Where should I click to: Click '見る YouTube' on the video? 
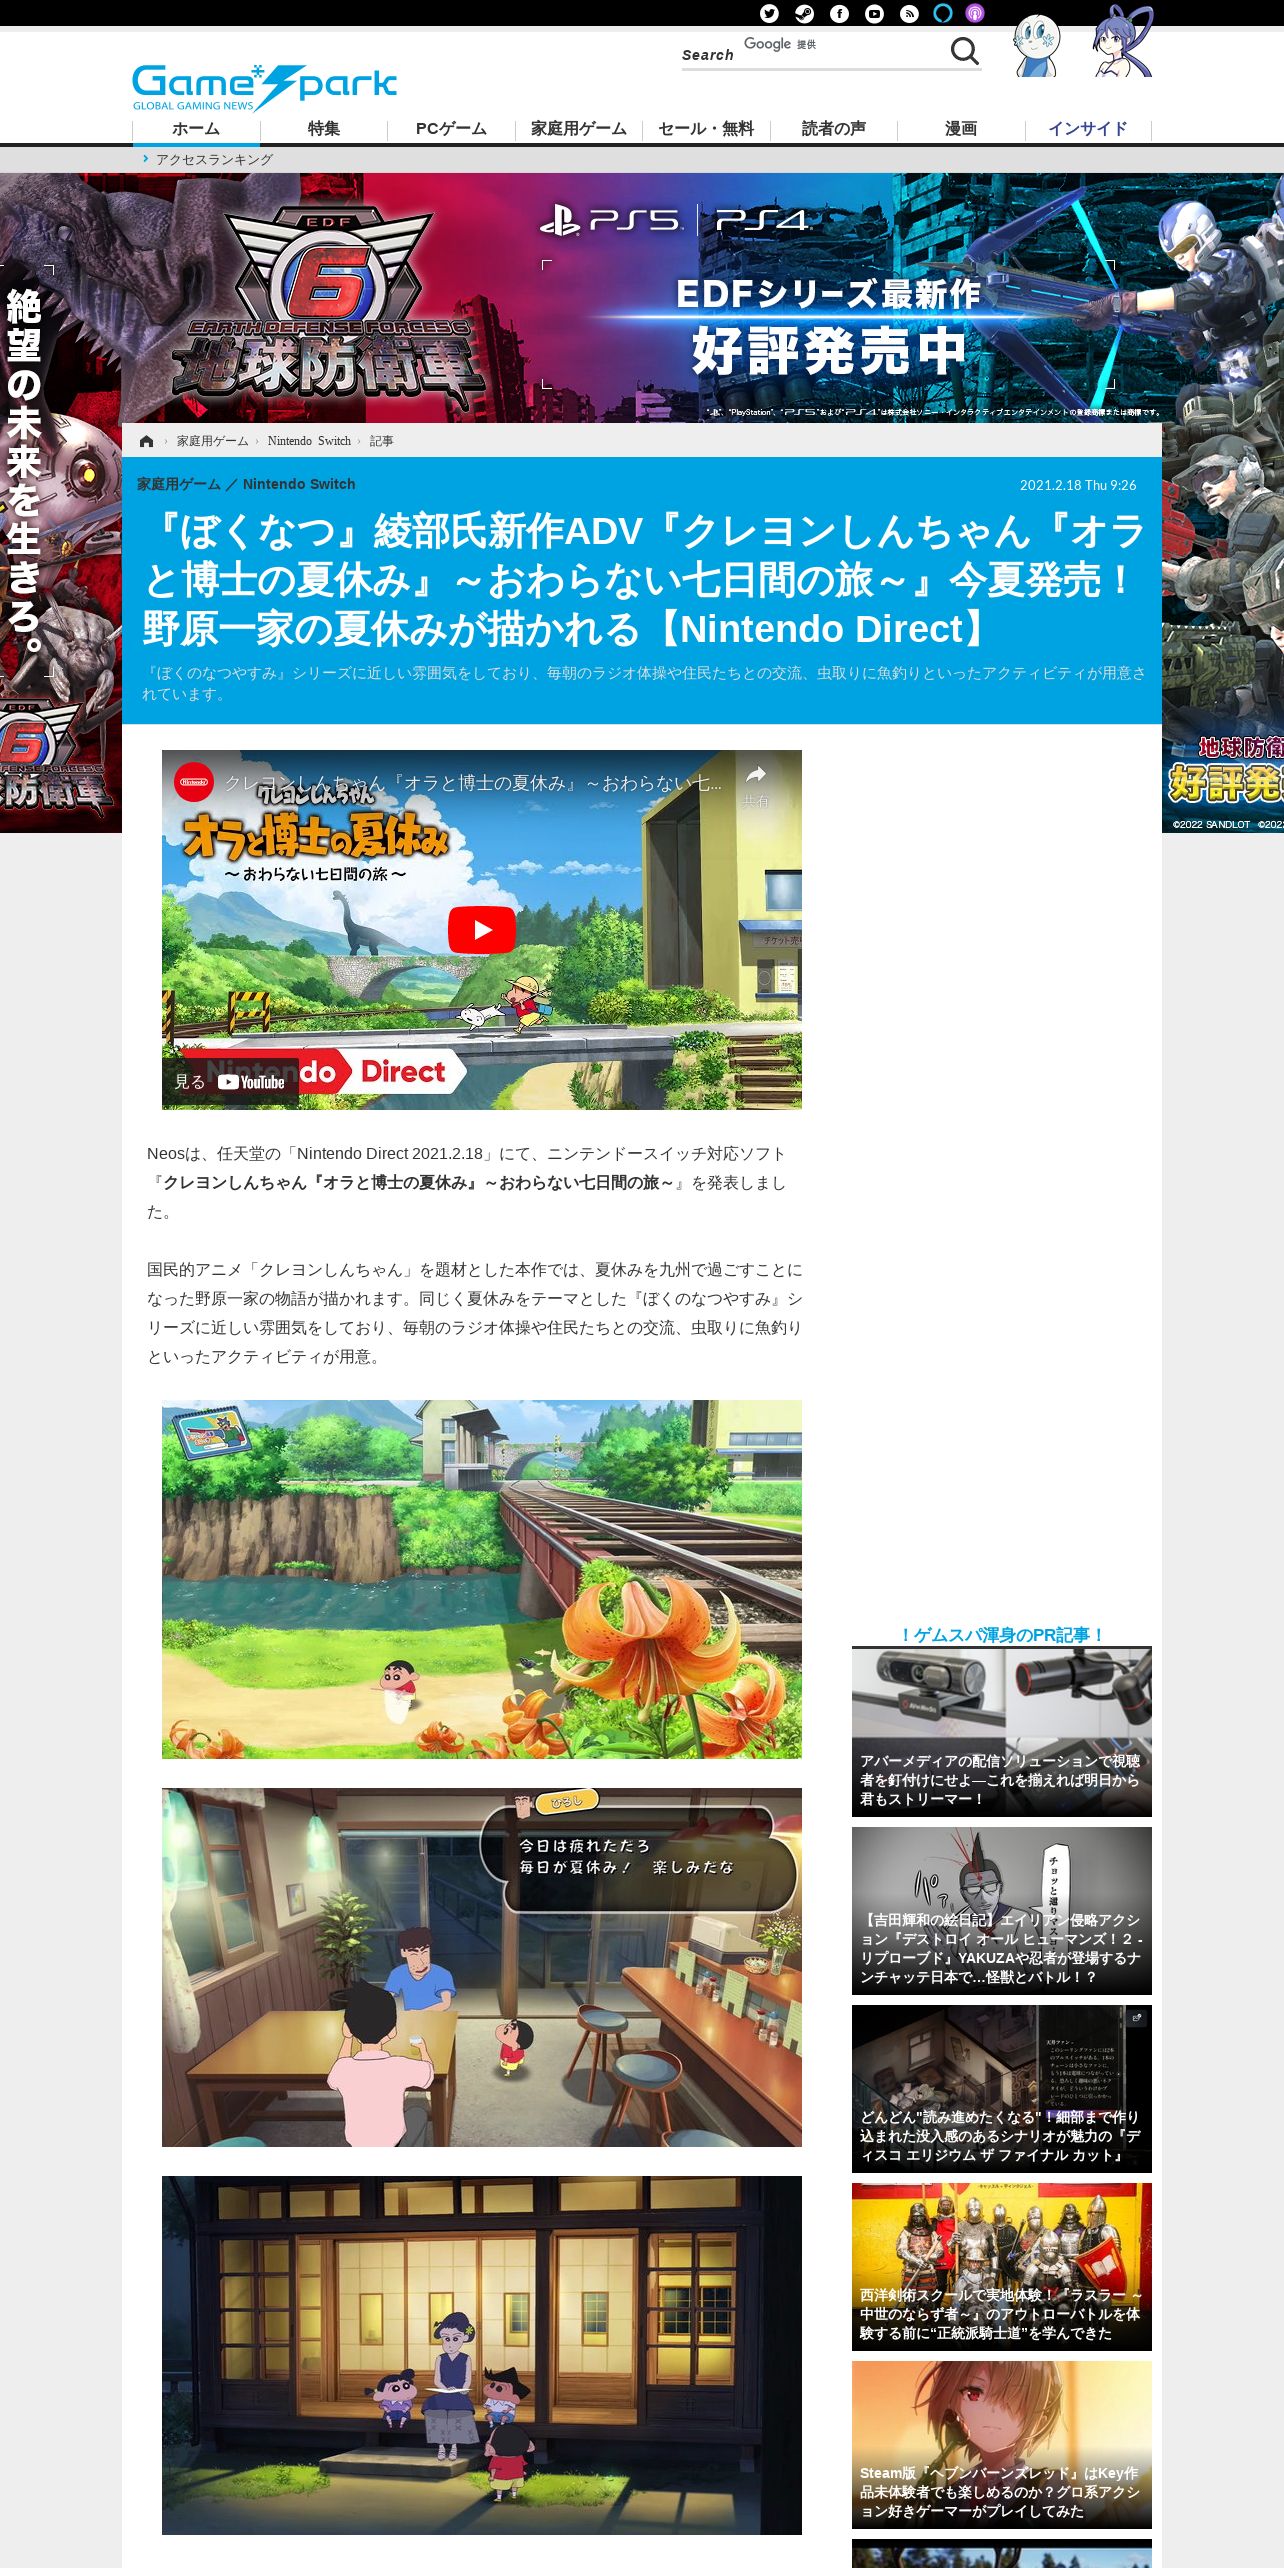pyautogui.click(x=230, y=1082)
